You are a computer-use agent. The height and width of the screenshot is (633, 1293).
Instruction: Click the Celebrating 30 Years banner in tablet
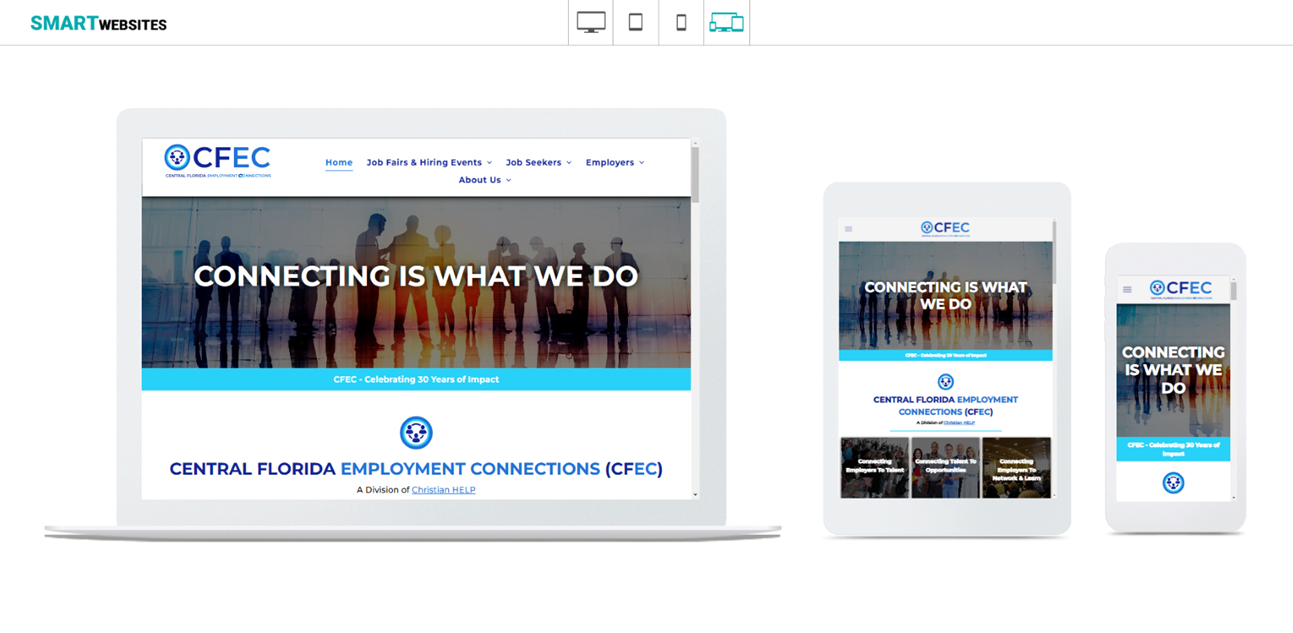(x=945, y=355)
